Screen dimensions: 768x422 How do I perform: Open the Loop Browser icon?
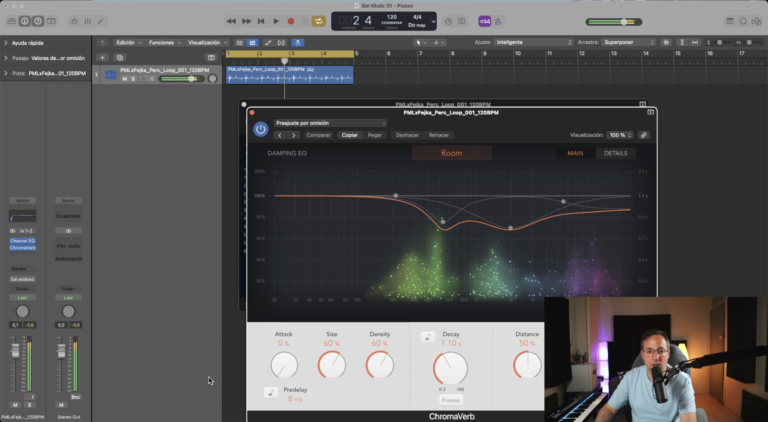tap(743, 22)
